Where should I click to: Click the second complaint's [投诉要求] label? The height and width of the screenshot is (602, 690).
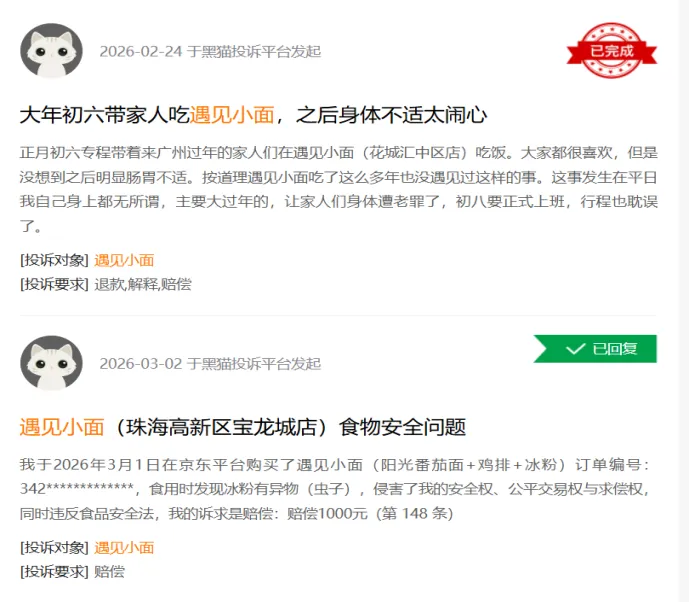(55, 572)
